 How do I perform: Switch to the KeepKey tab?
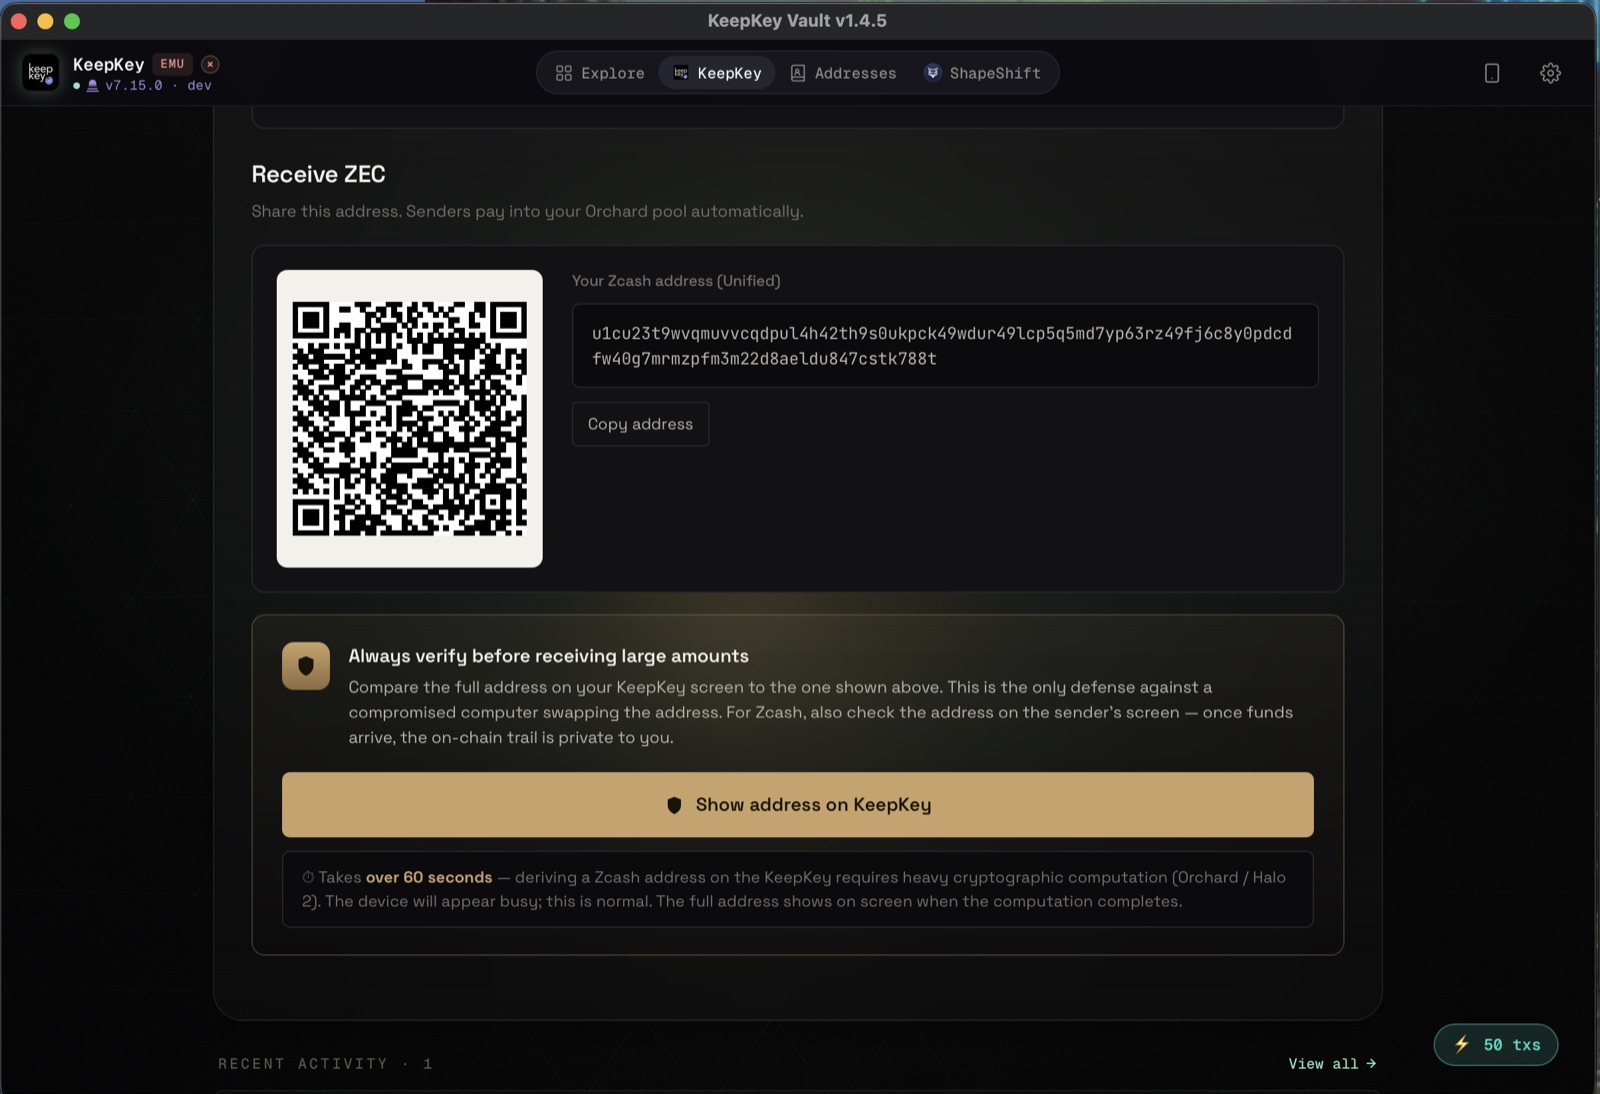(717, 73)
